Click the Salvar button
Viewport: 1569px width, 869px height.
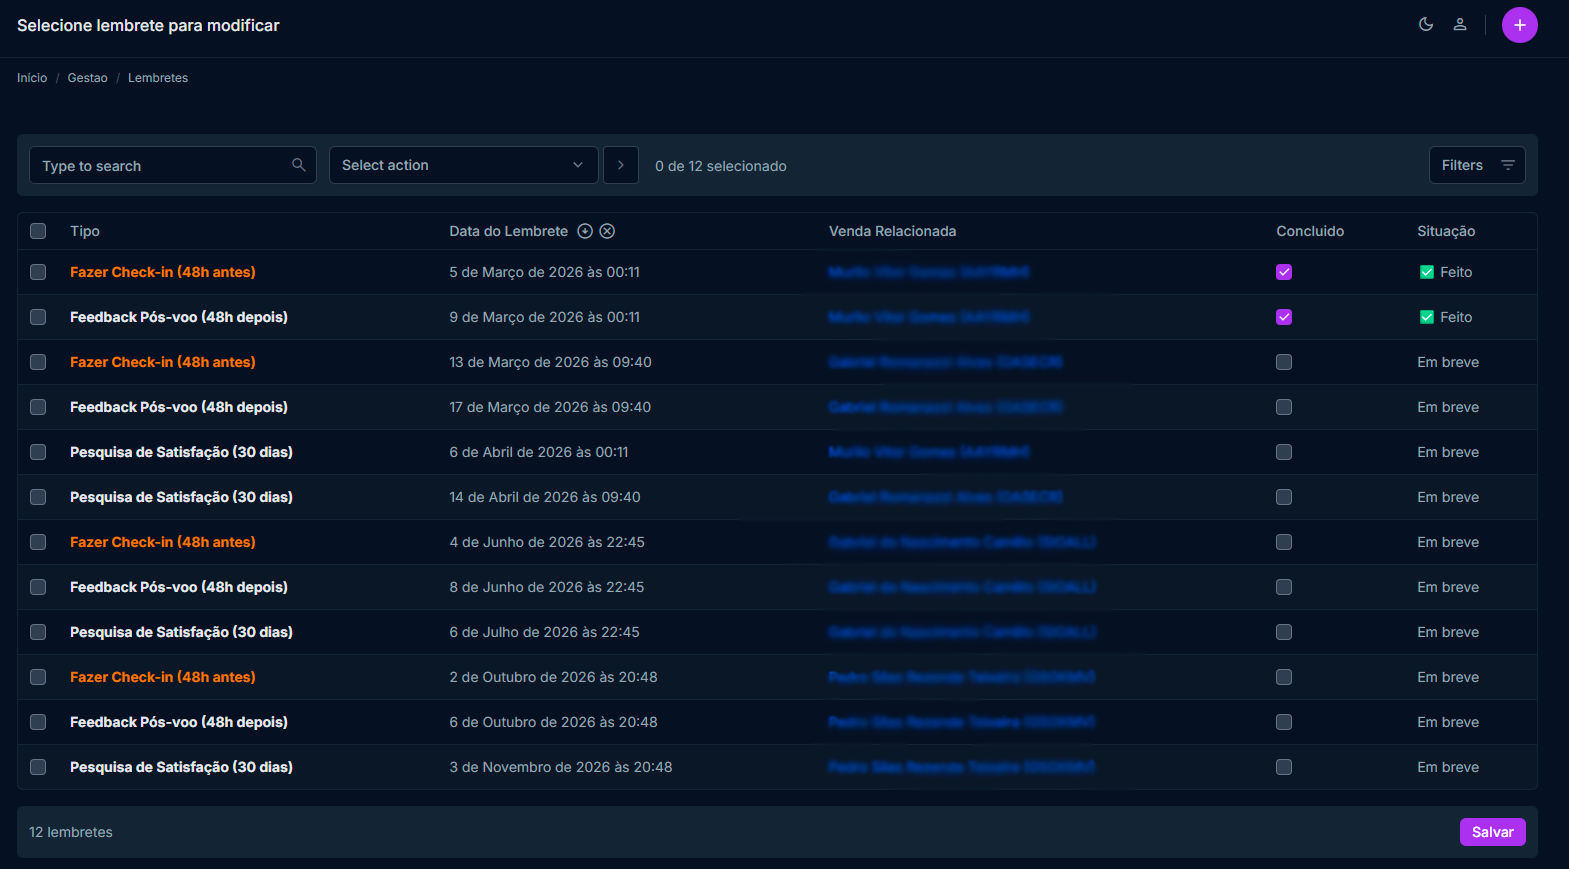click(x=1492, y=832)
